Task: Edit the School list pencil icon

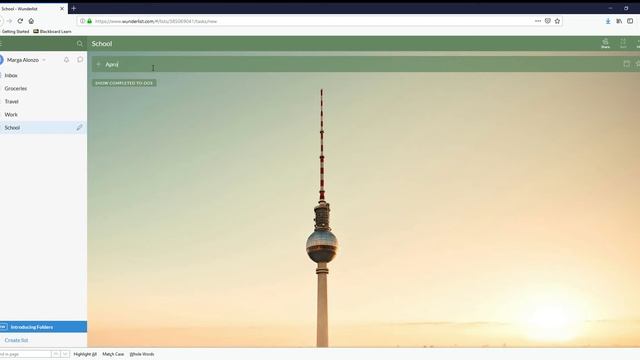Action: tap(80, 127)
